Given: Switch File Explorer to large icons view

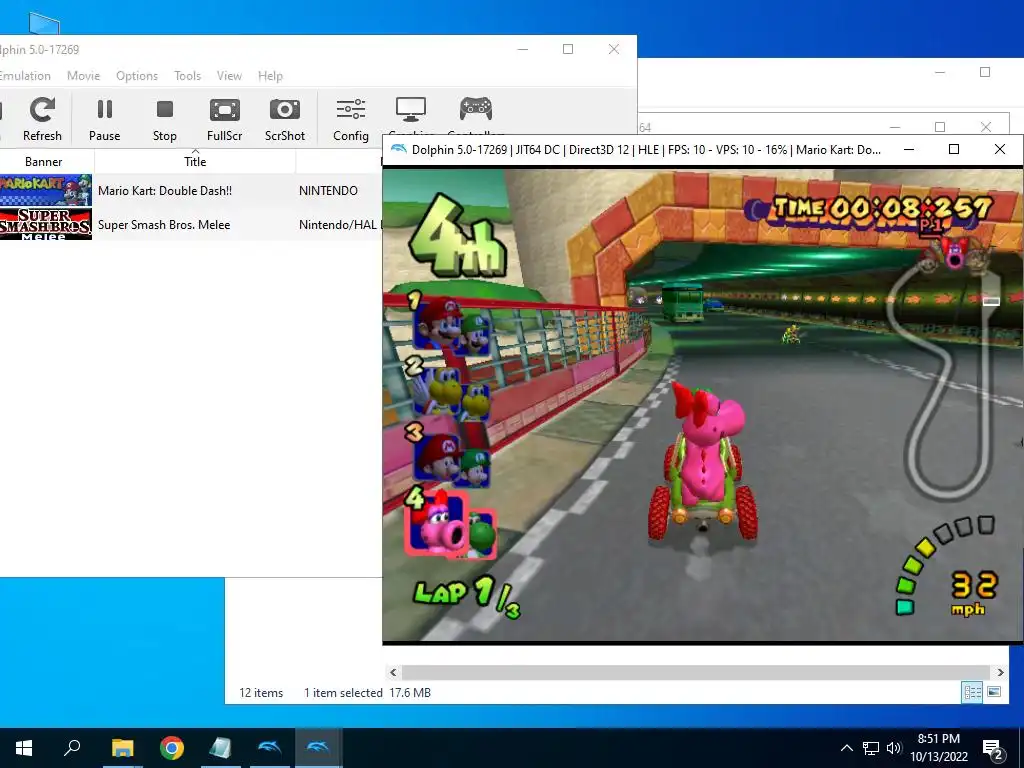Looking at the screenshot, I should point(994,692).
